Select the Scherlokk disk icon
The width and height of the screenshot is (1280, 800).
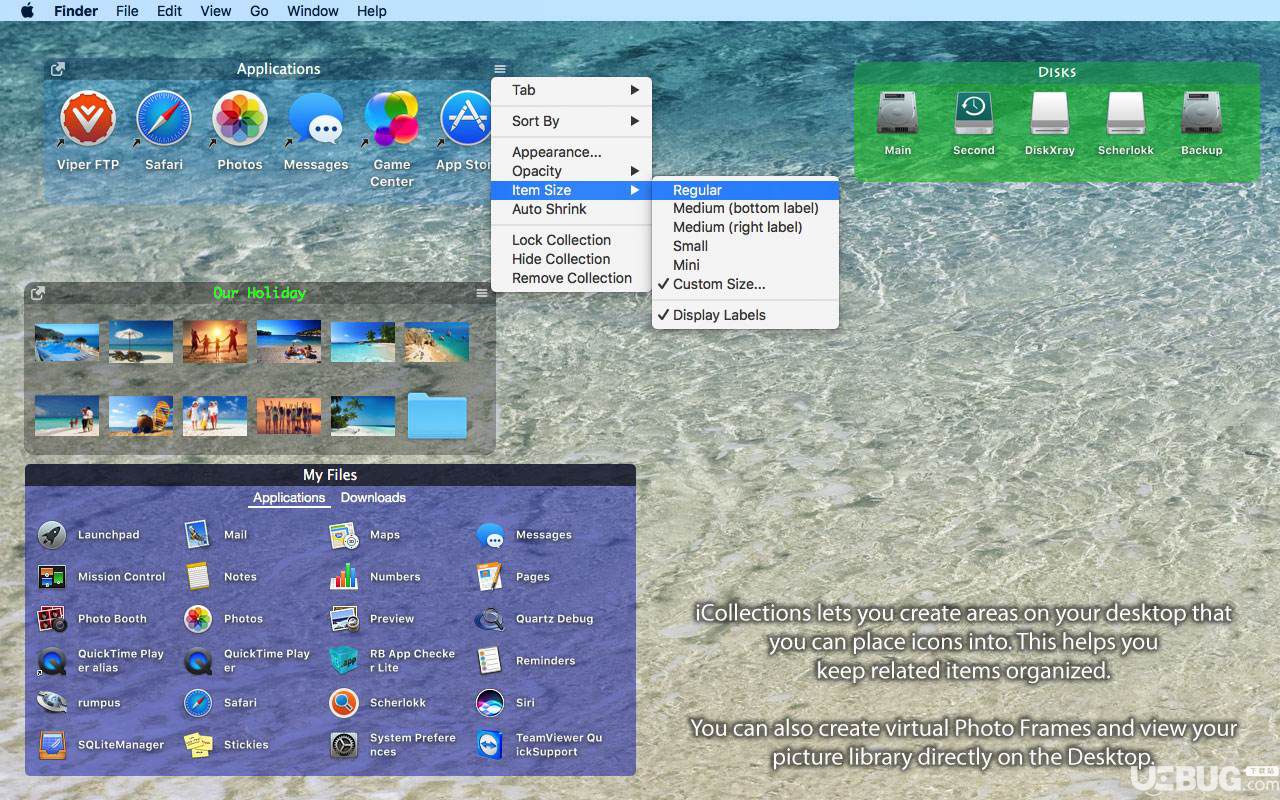coord(1126,114)
